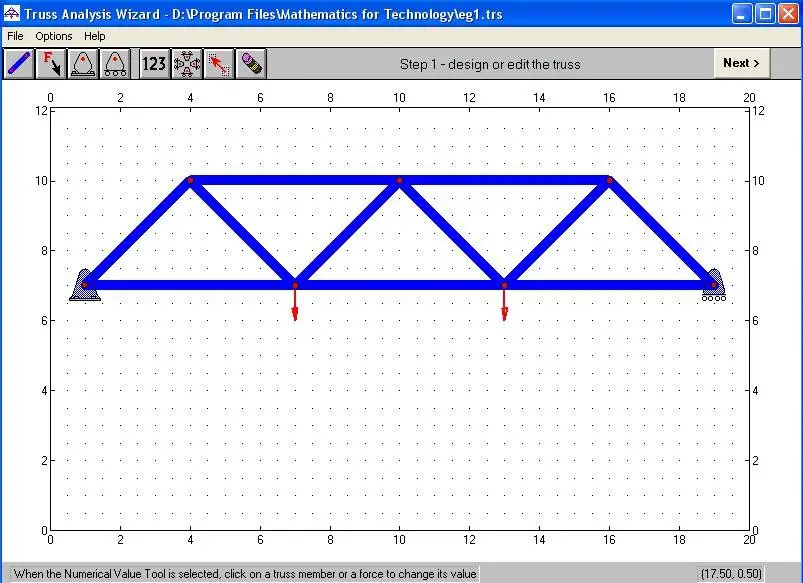This screenshot has height=583, width=803.
Task: Select the truss member drawing tool
Action: pos(19,64)
